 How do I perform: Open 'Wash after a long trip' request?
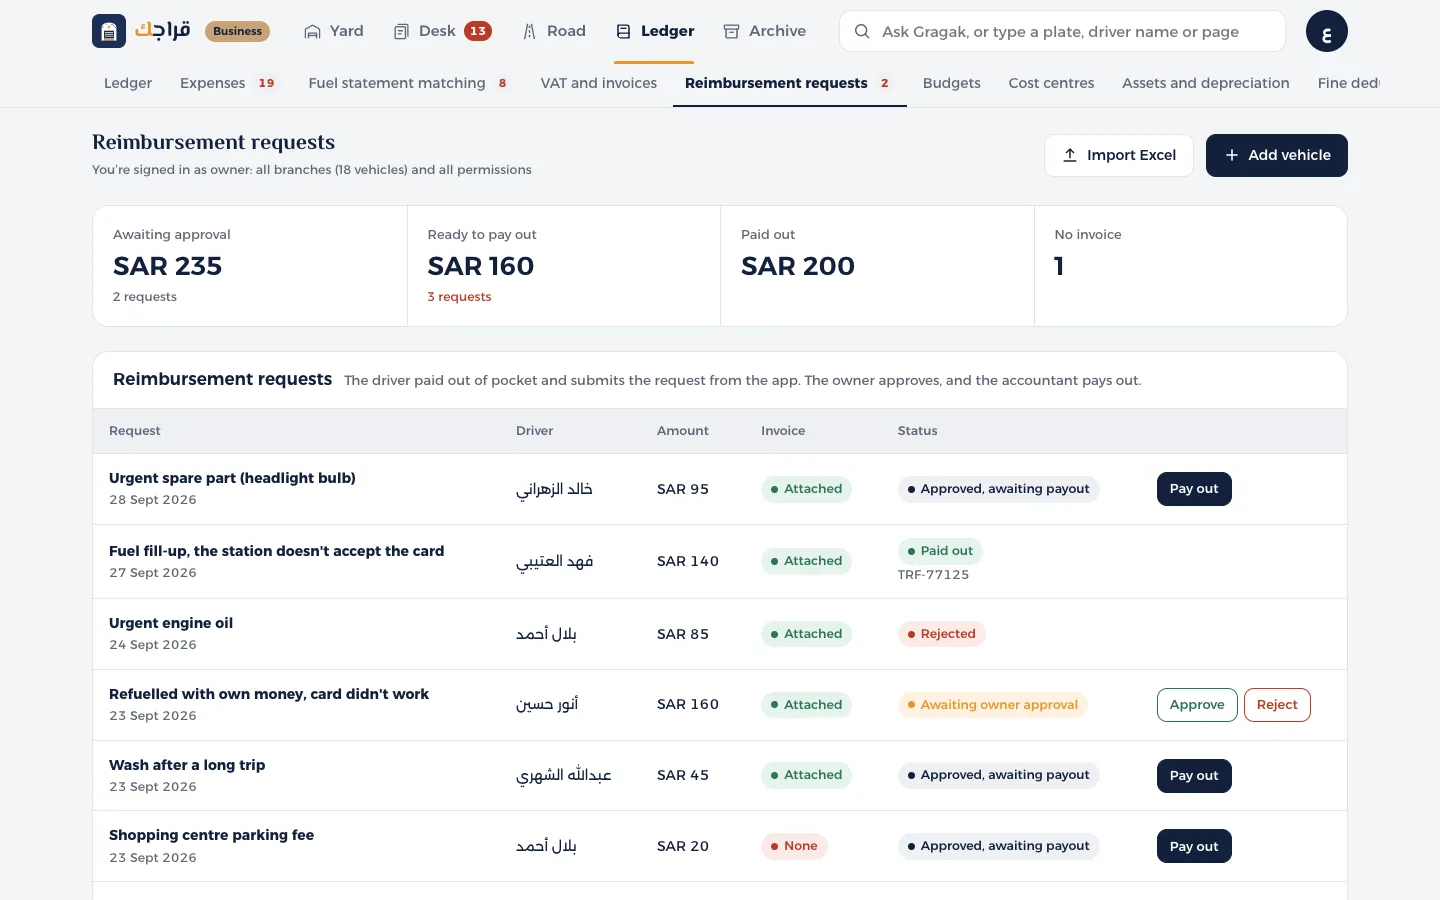point(187,765)
